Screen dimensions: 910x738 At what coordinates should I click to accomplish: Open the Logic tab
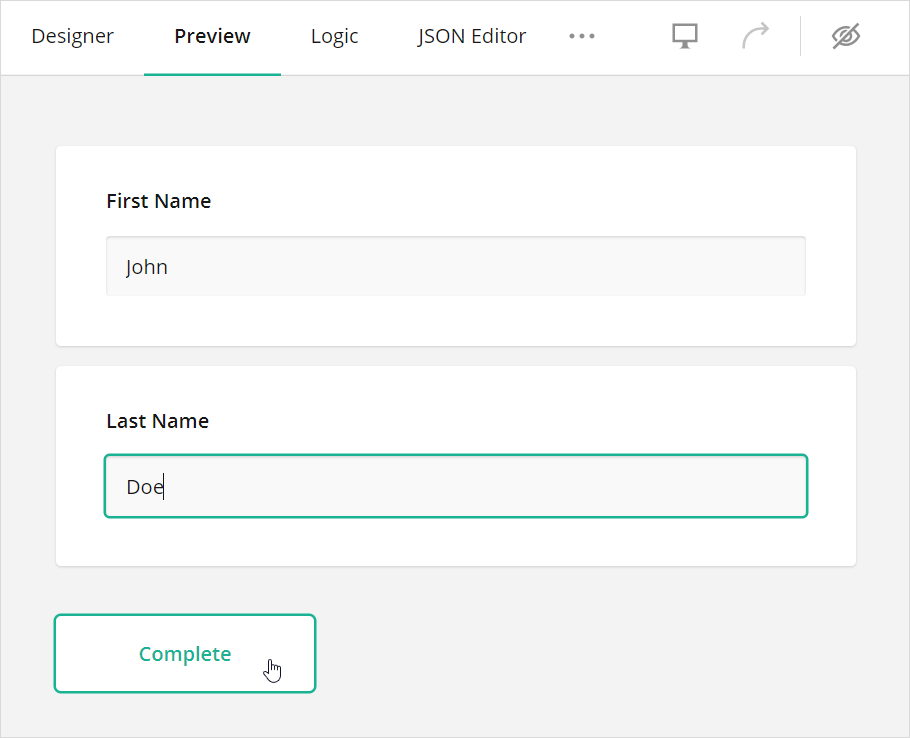pos(334,36)
